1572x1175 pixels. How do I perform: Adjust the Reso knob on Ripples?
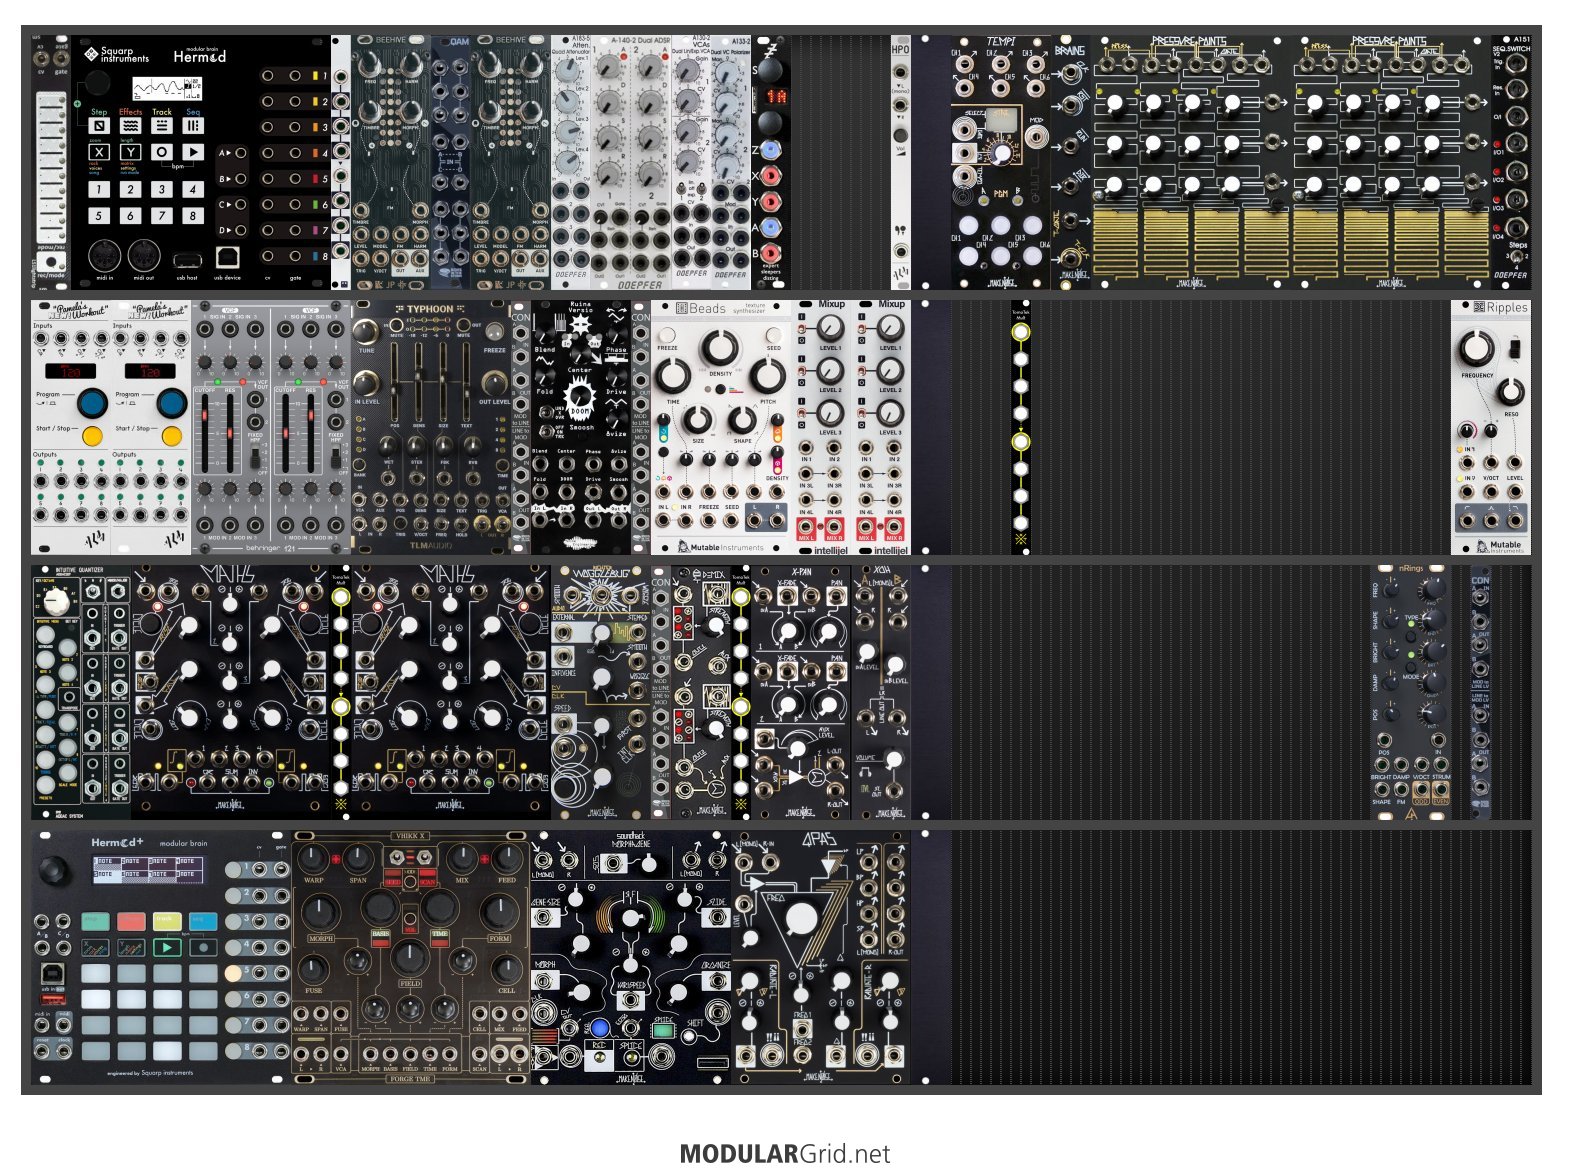[1511, 391]
